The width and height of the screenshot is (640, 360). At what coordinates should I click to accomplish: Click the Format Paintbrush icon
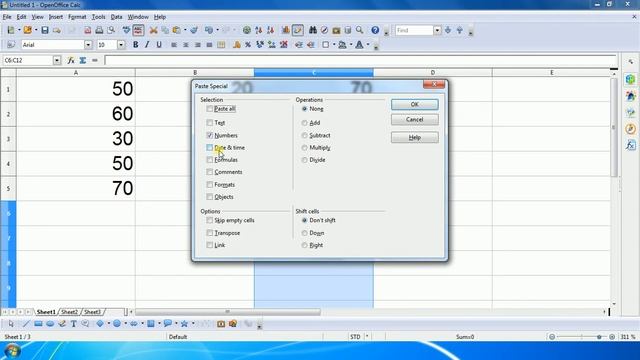pos(194,30)
